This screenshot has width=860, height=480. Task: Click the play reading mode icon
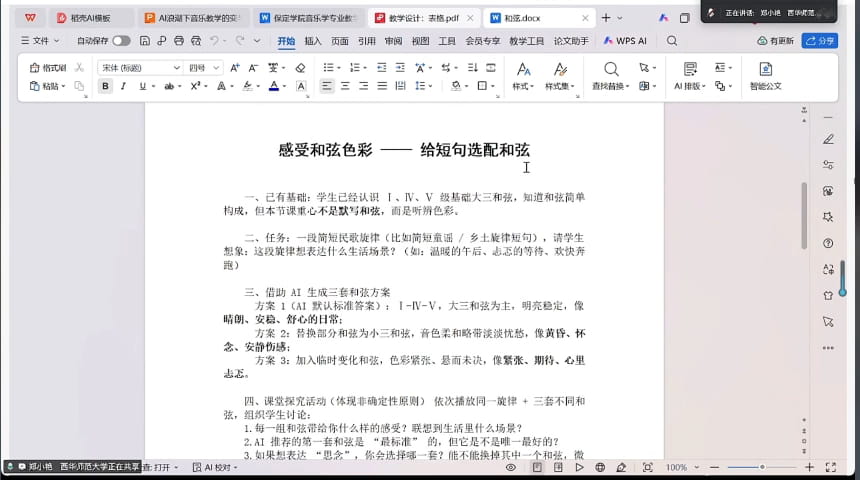pos(579,467)
